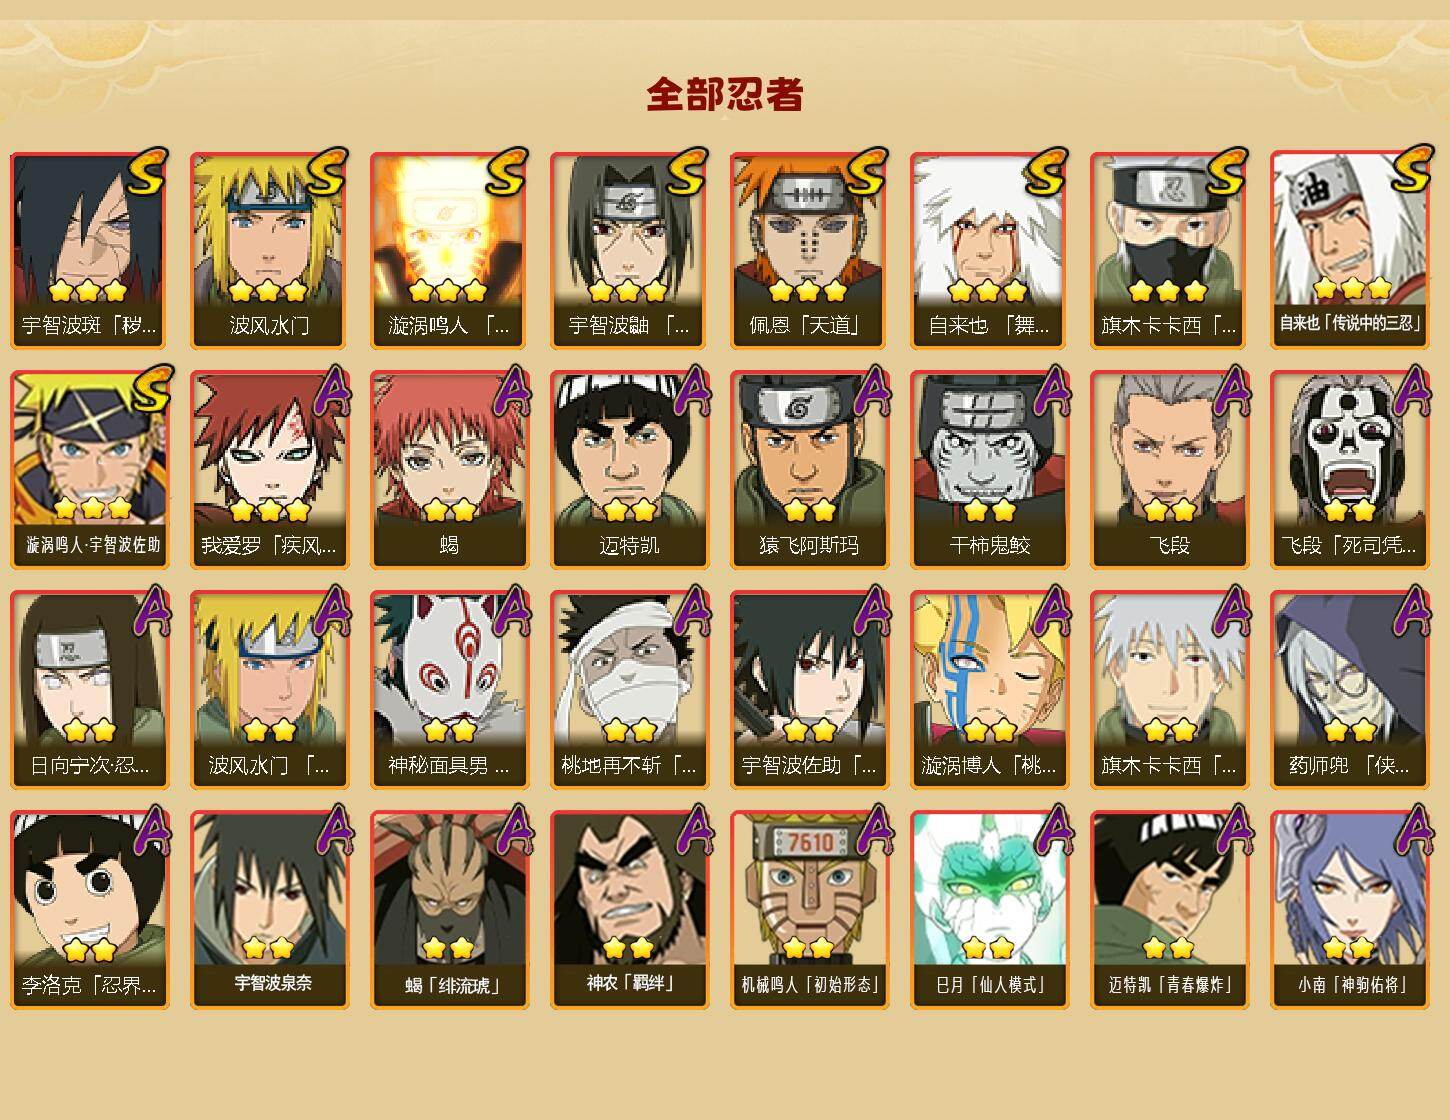Screen dimensions: 1450x1120
Task: Open the 宇智波泉奈 ninja card
Action: click(x=269, y=909)
